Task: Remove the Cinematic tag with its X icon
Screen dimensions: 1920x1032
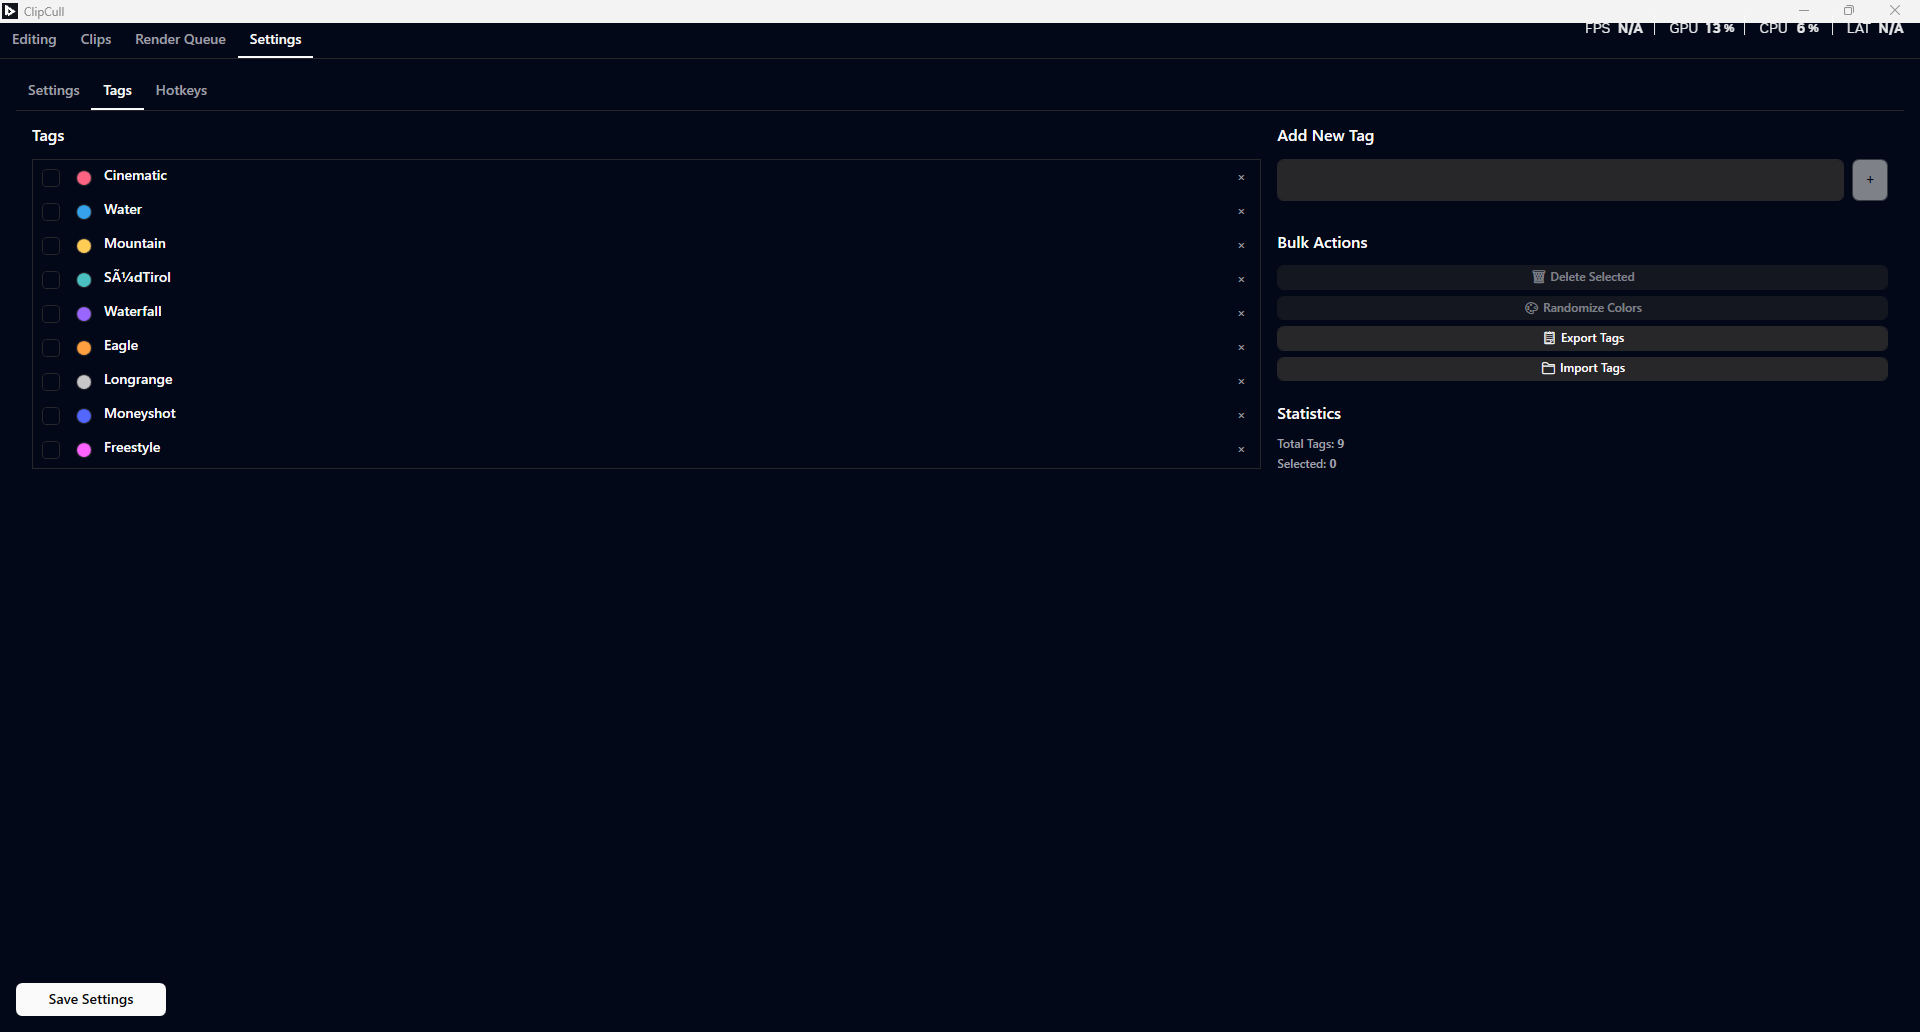Action: pyautogui.click(x=1241, y=178)
